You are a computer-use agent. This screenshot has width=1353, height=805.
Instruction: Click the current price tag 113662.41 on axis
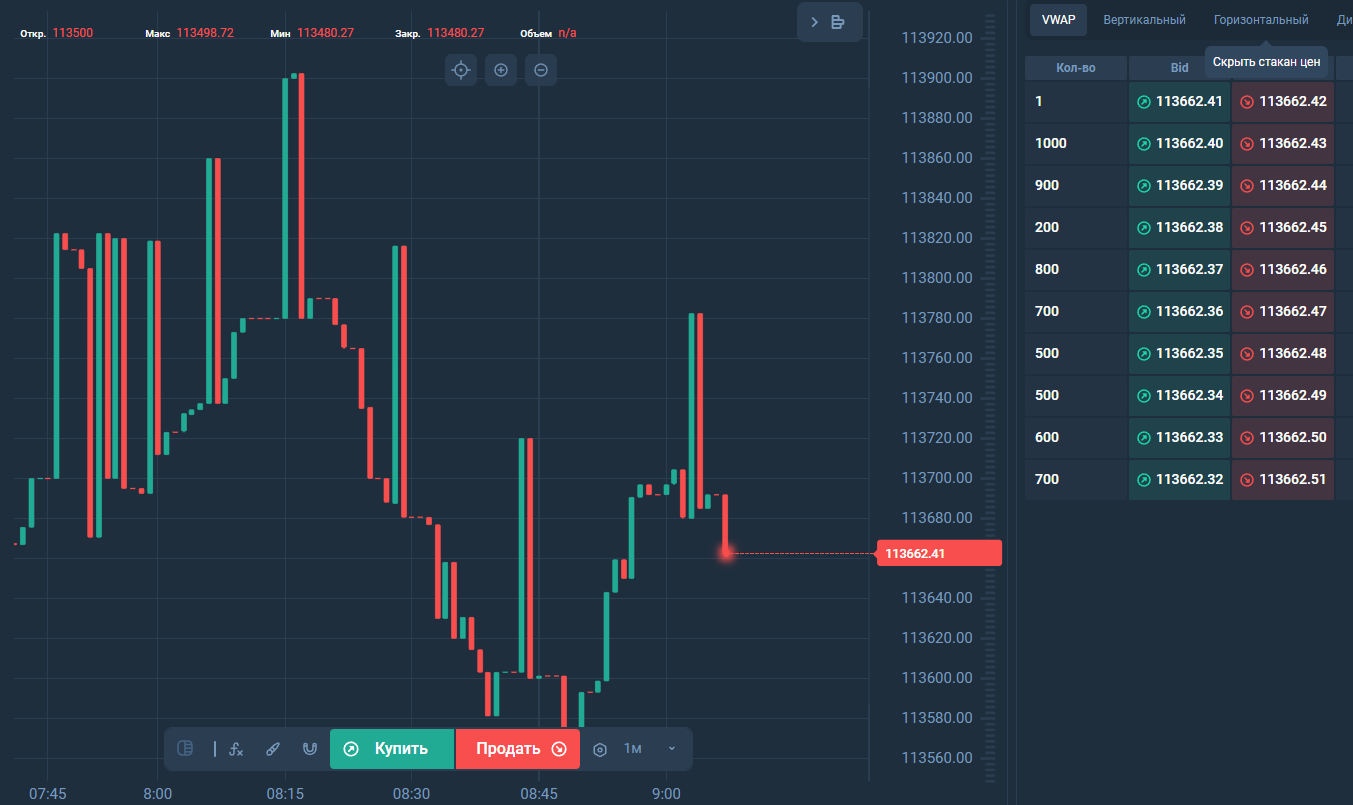coord(939,553)
